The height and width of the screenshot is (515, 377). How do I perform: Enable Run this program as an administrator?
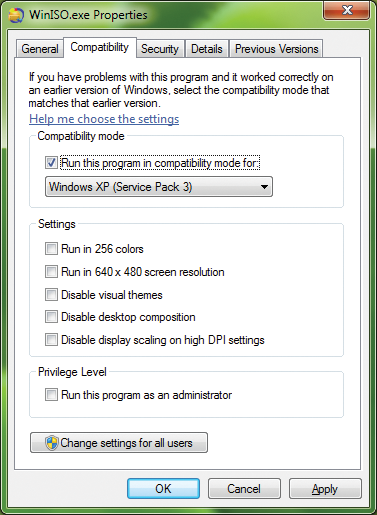click(51, 395)
